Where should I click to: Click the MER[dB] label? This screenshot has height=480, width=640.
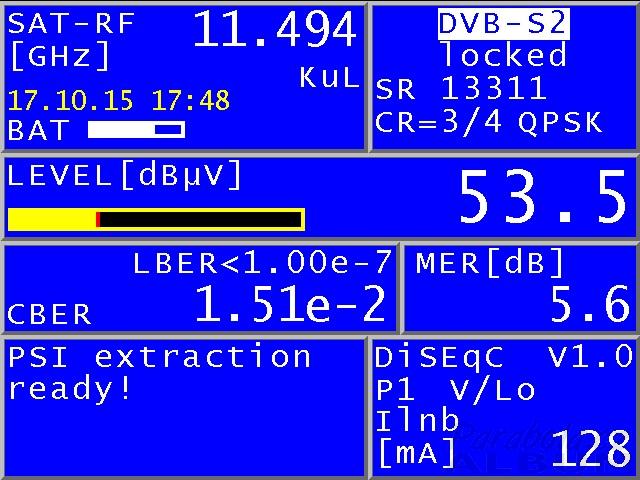(x=489, y=262)
